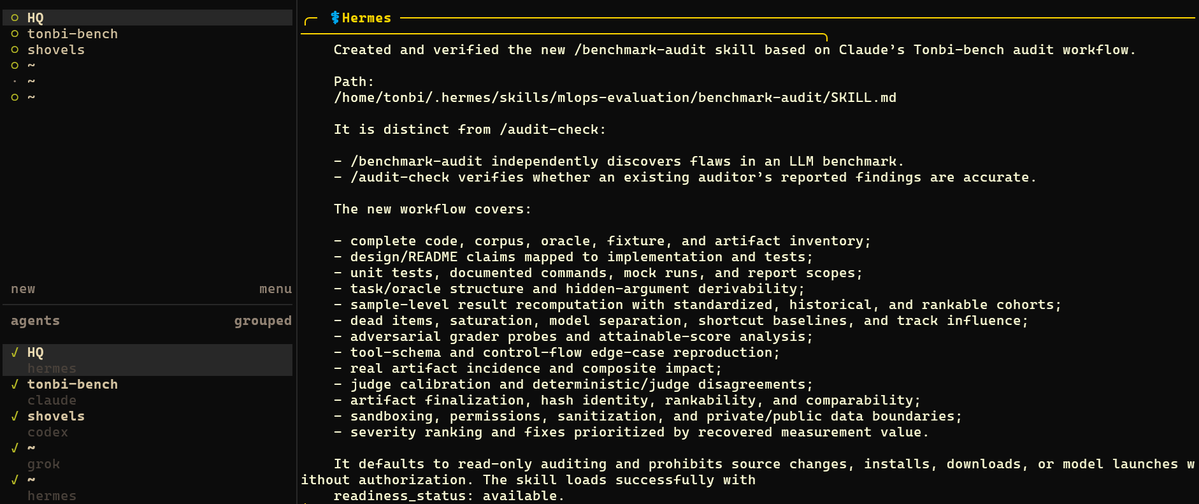
Task: Click the checkmark beside shovels agent group
Action: [x=15, y=416]
